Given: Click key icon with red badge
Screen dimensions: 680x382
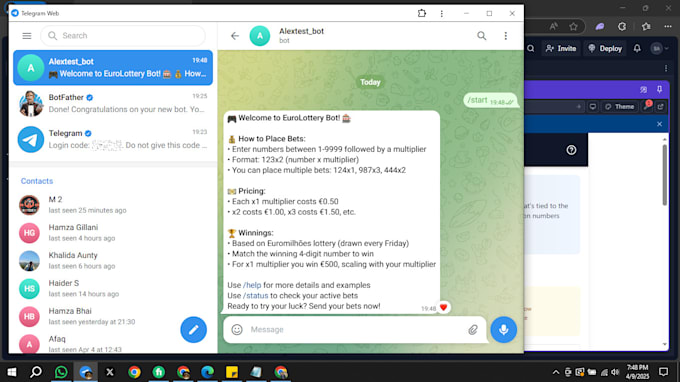Looking at the screenshot, I should 647,106.
